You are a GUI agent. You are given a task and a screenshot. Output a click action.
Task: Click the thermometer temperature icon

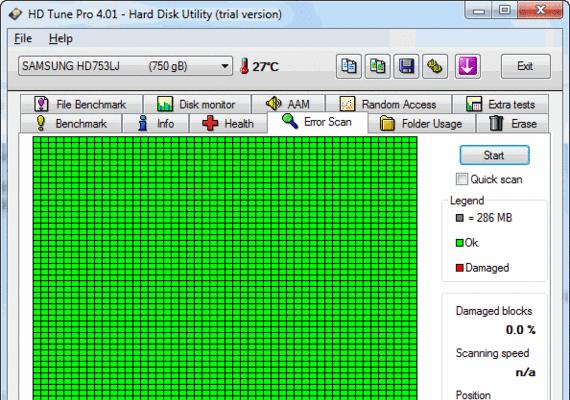(245, 66)
